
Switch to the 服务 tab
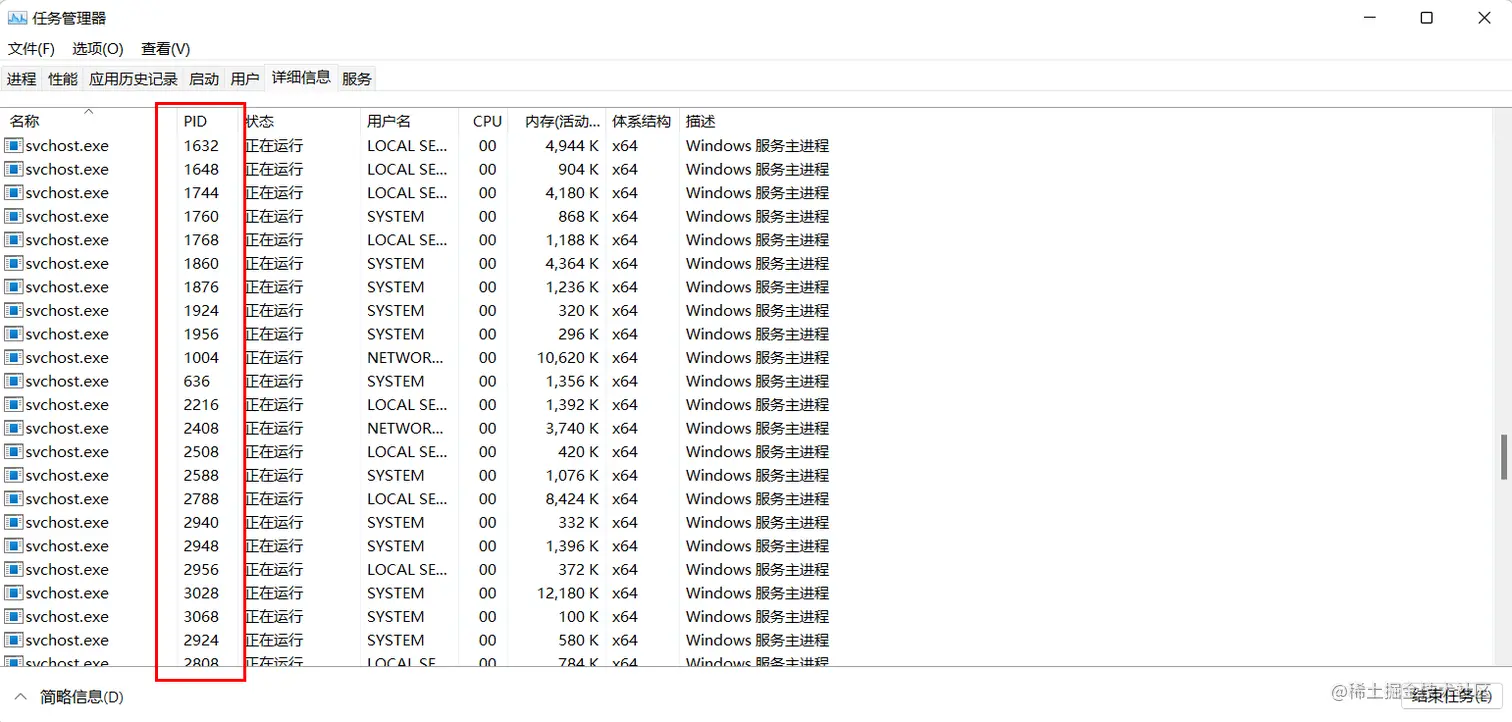[x=357, y=79]
